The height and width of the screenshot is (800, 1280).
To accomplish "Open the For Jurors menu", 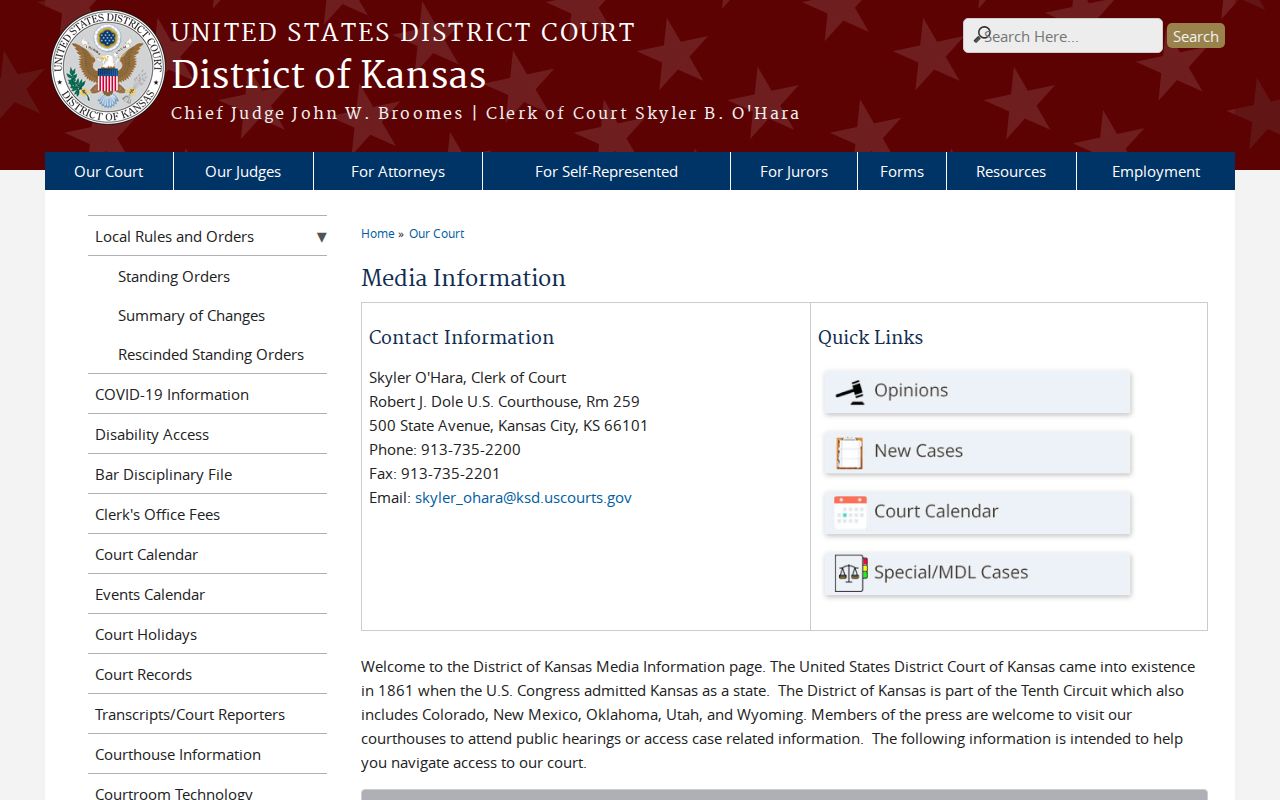I will [794, 171].
